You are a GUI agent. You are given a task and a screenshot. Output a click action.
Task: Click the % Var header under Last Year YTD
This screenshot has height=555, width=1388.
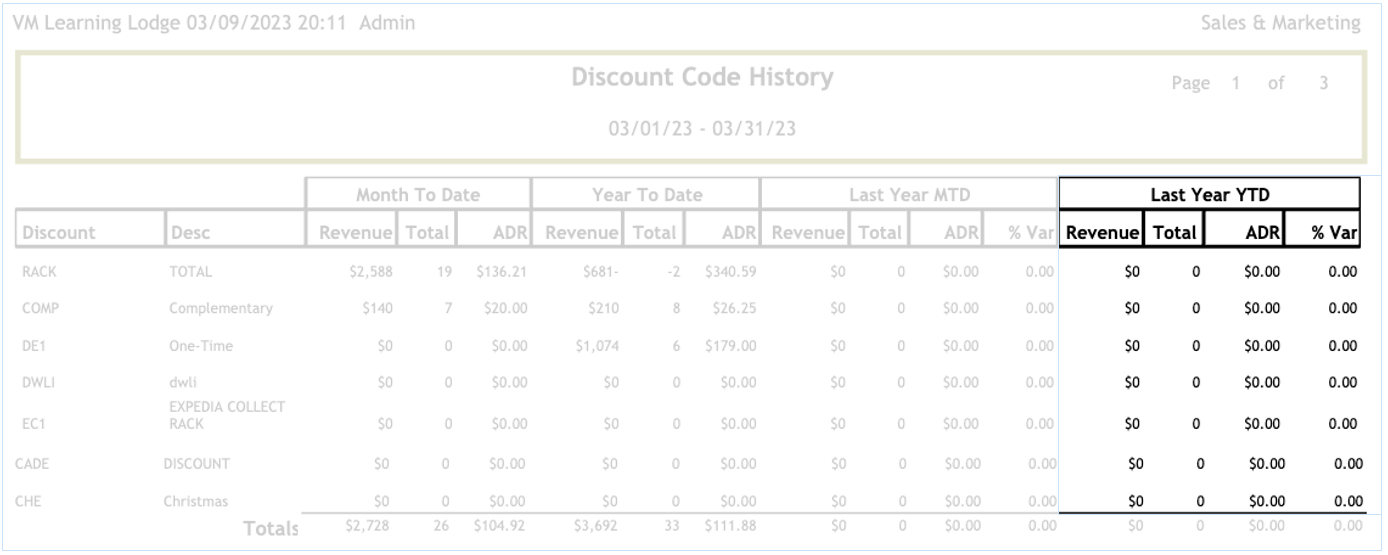point(1334,233)
